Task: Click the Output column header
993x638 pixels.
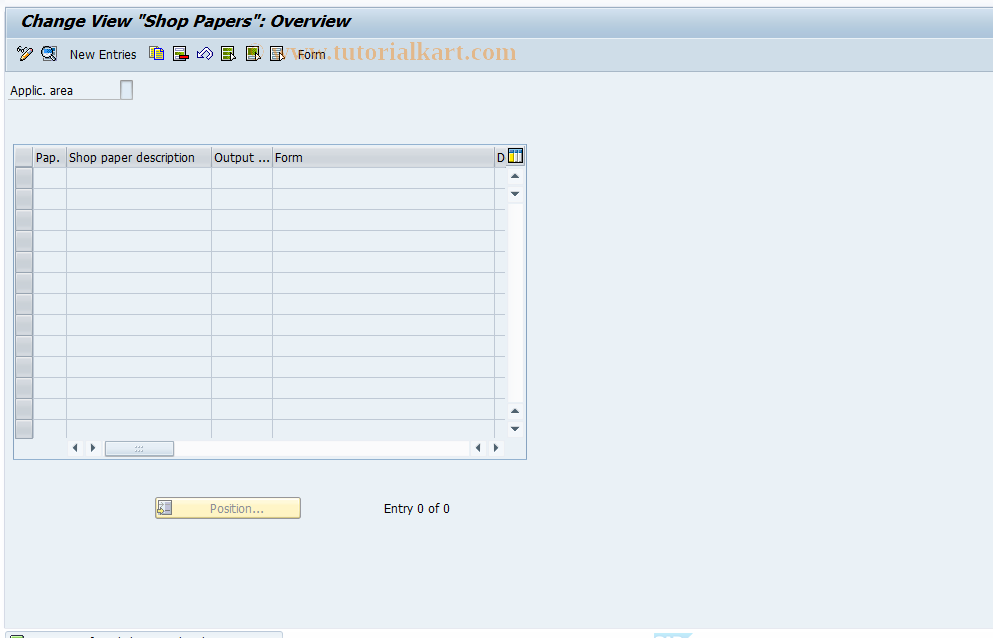Action: (242, 158)
